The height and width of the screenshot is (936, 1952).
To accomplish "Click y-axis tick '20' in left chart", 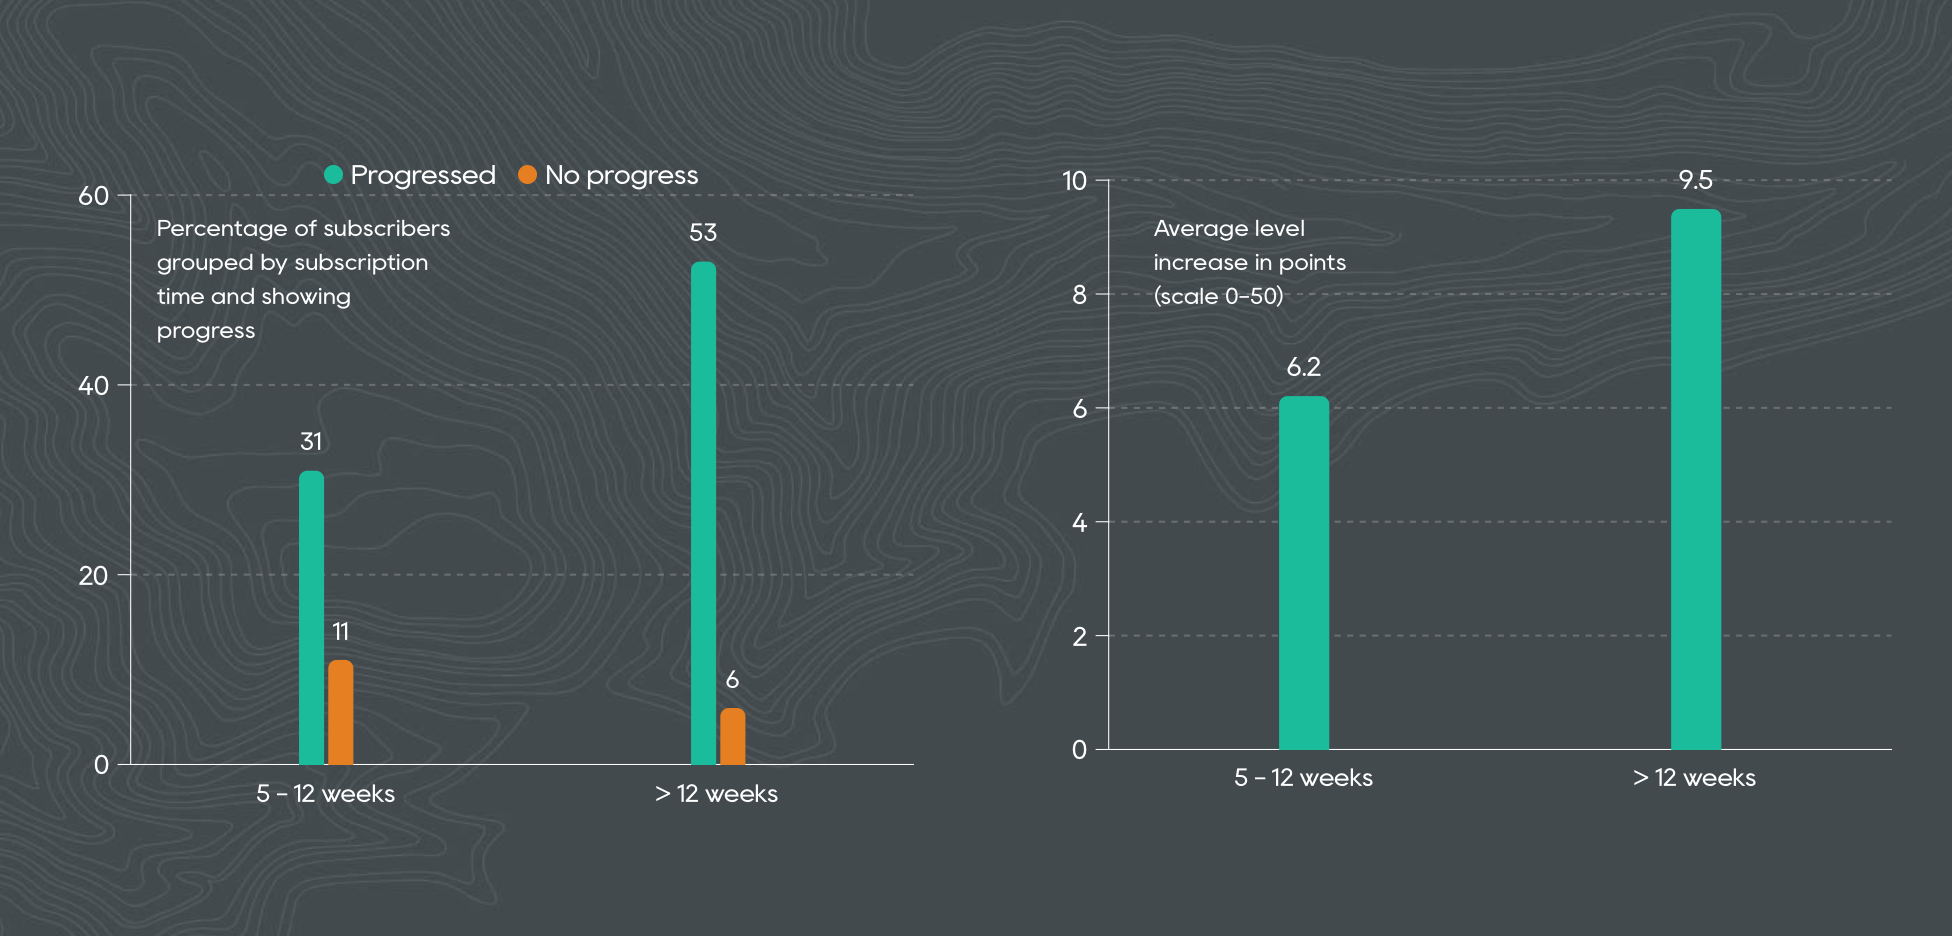I will 94,576.
